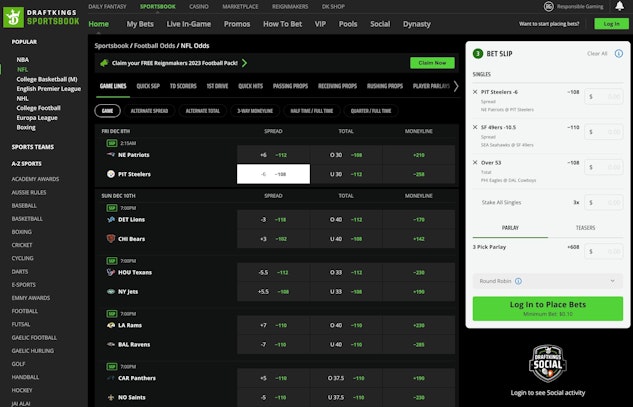Screen dimensions: 633x407
Task: Open the Round Robin dropdown
Action: (547, 281)
